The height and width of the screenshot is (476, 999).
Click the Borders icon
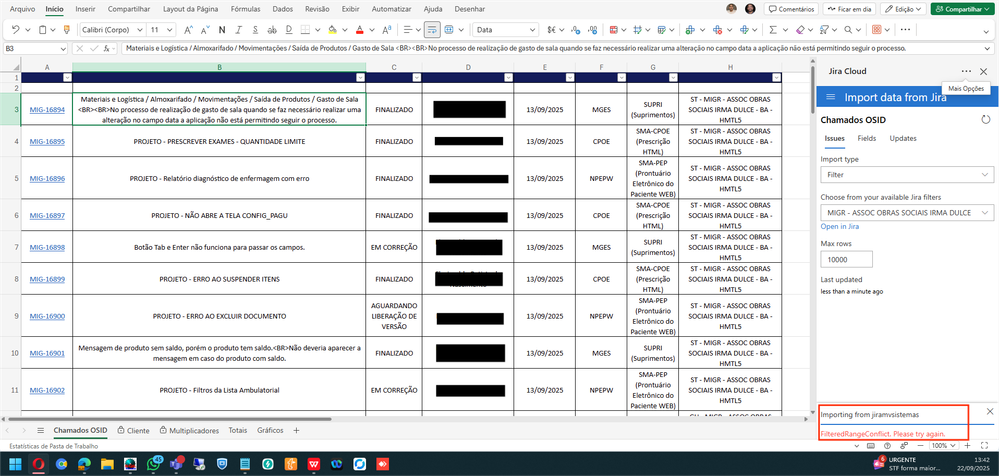[x=305, y=29]
